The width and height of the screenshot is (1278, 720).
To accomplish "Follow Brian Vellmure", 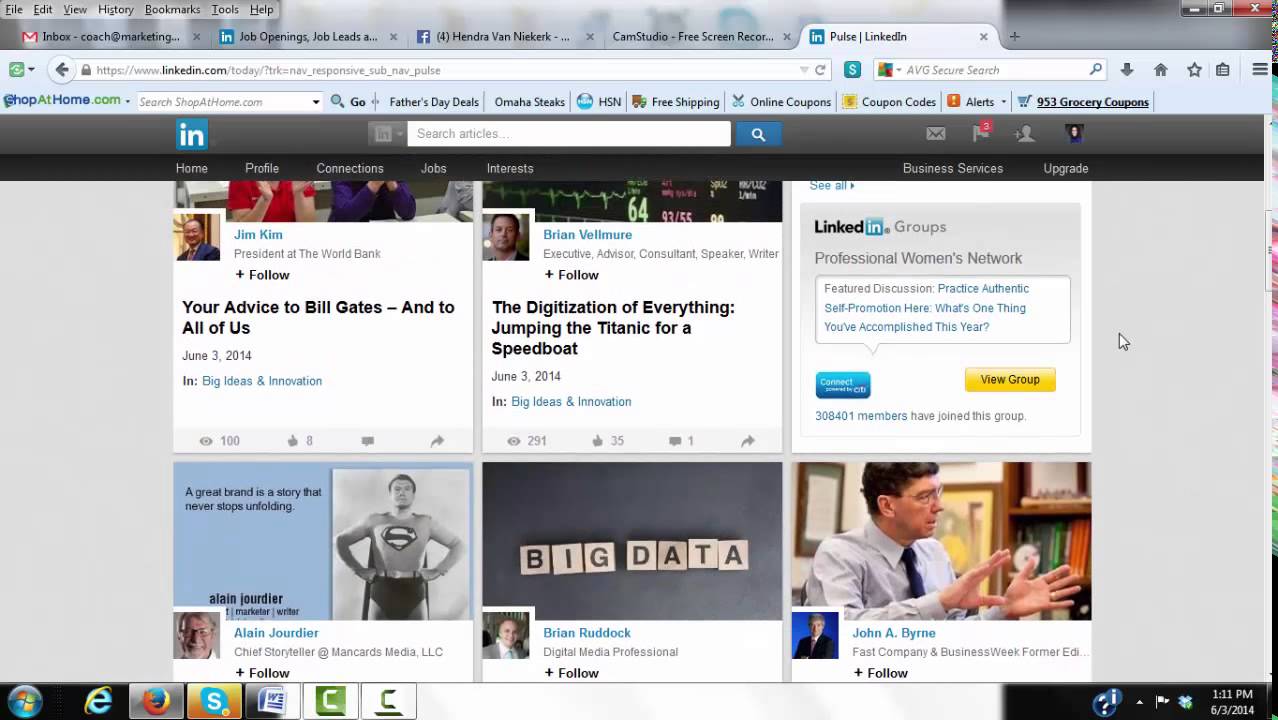I will click(x=571, y=275).
